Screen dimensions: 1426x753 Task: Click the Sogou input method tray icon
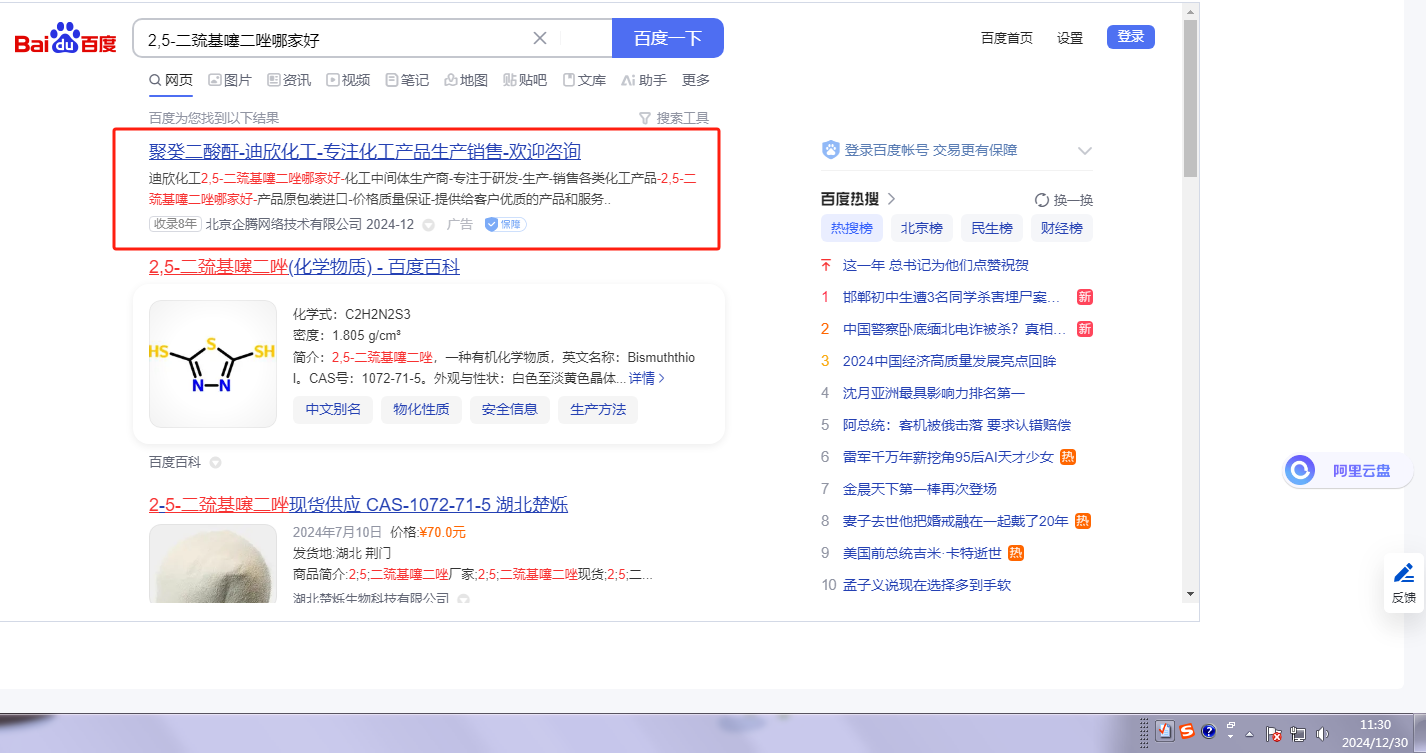[x=1186, y=732]
